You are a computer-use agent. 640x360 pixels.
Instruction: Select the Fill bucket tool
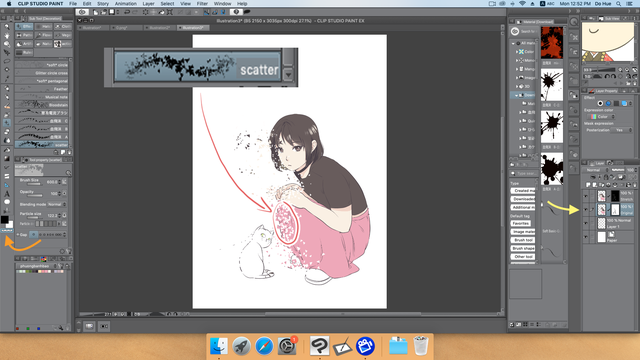(7, 149)
